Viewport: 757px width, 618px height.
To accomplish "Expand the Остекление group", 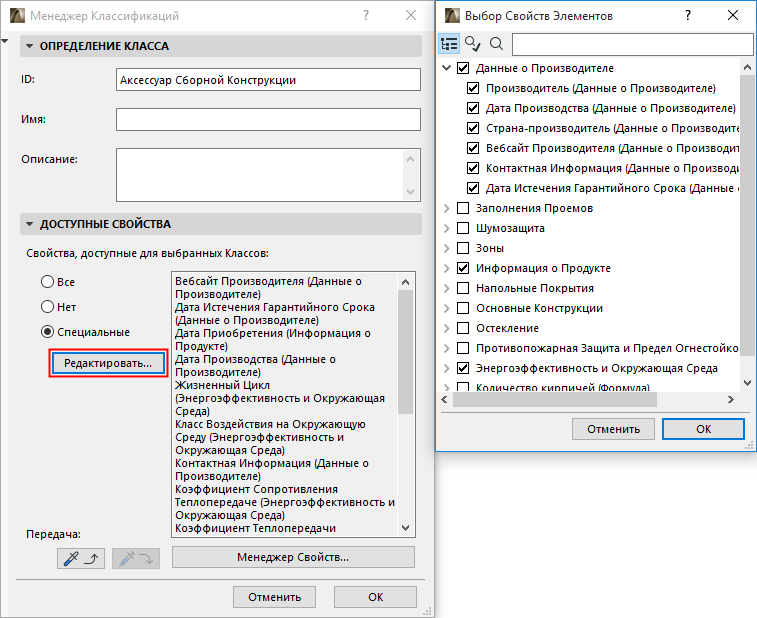I will click(447, 328).
